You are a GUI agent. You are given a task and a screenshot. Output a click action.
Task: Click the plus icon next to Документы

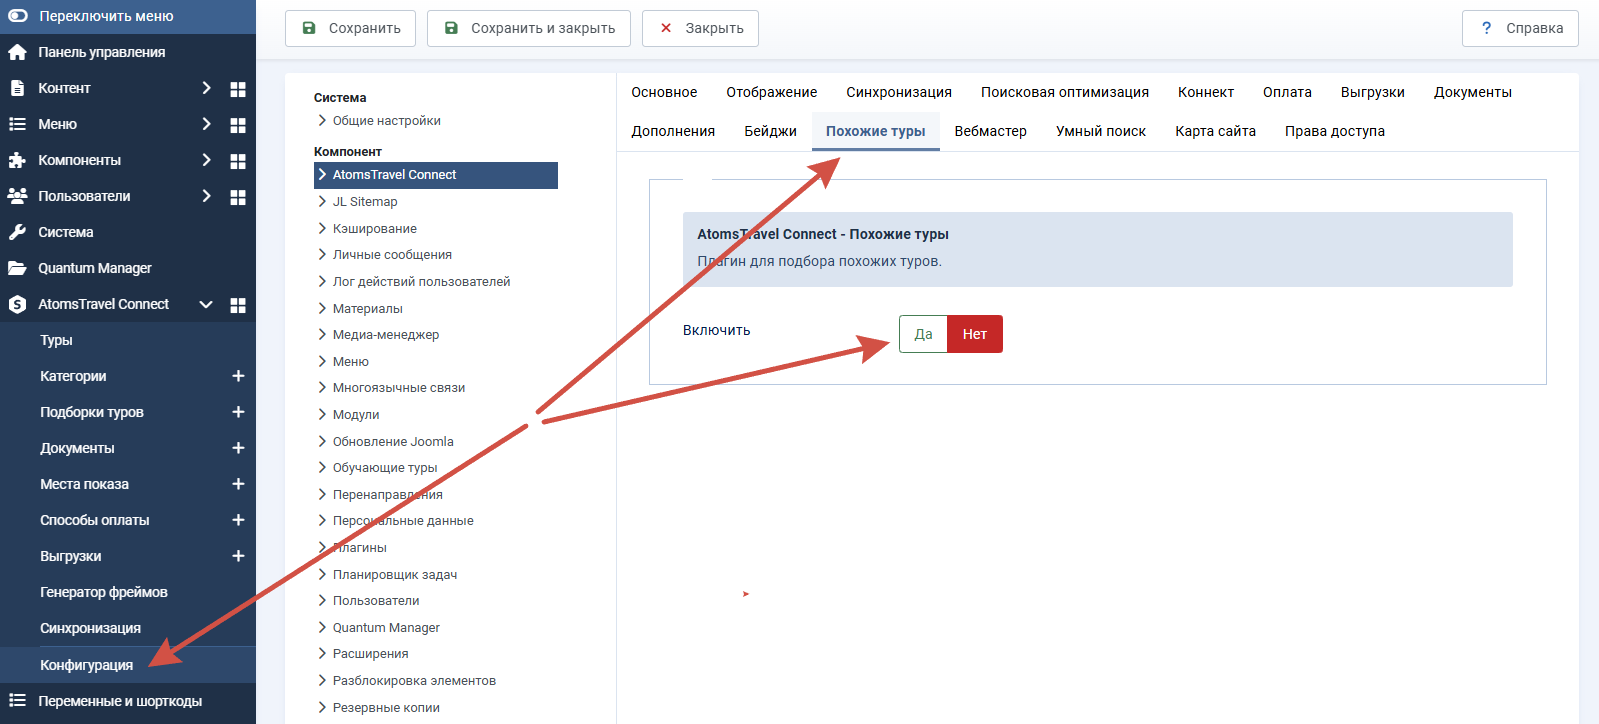point(238,448)
